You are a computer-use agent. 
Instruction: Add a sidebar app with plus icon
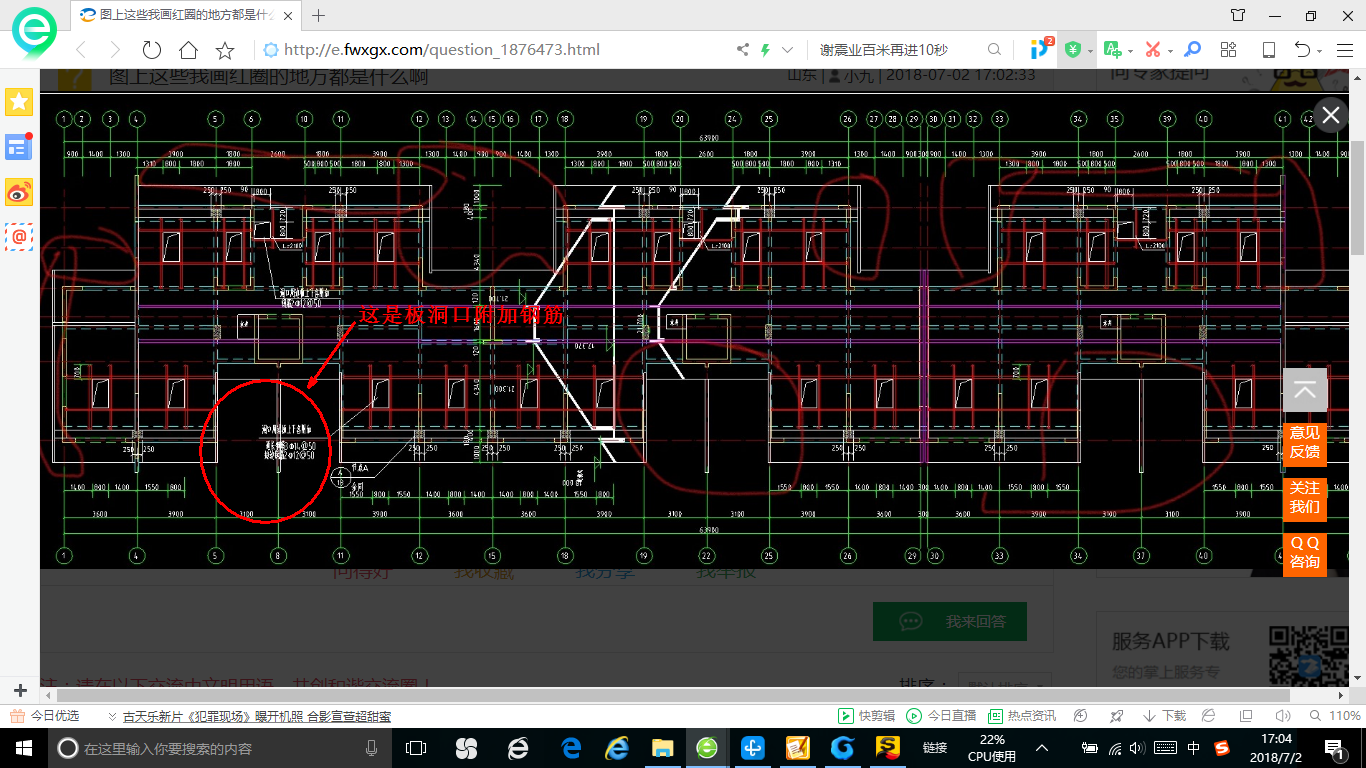coord(19,690)
